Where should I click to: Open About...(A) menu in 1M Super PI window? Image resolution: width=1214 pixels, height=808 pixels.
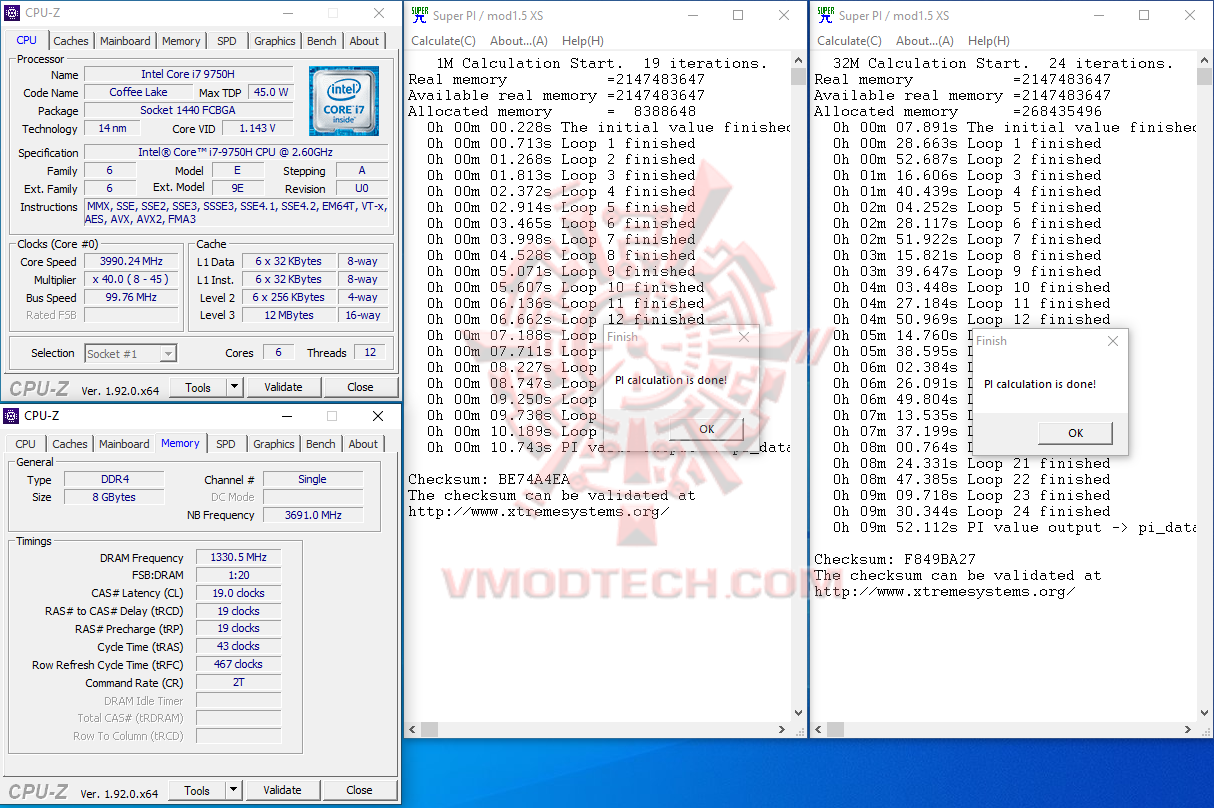click(x=519, y=41)
